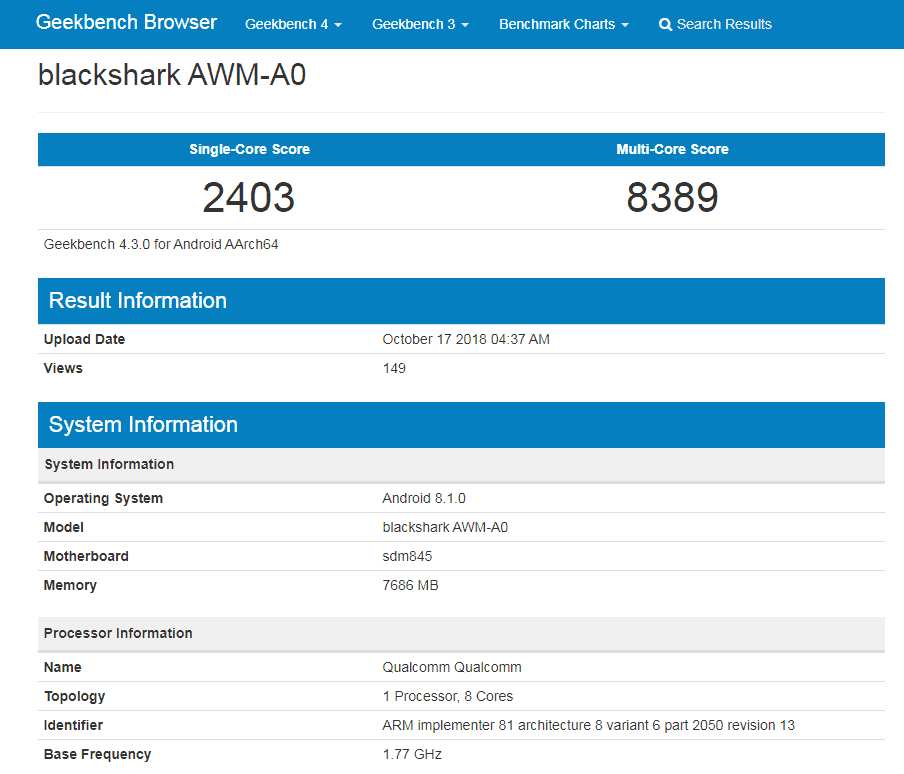Select the views count 149
The height and width of the screenshot is (774, 904).
394,368
